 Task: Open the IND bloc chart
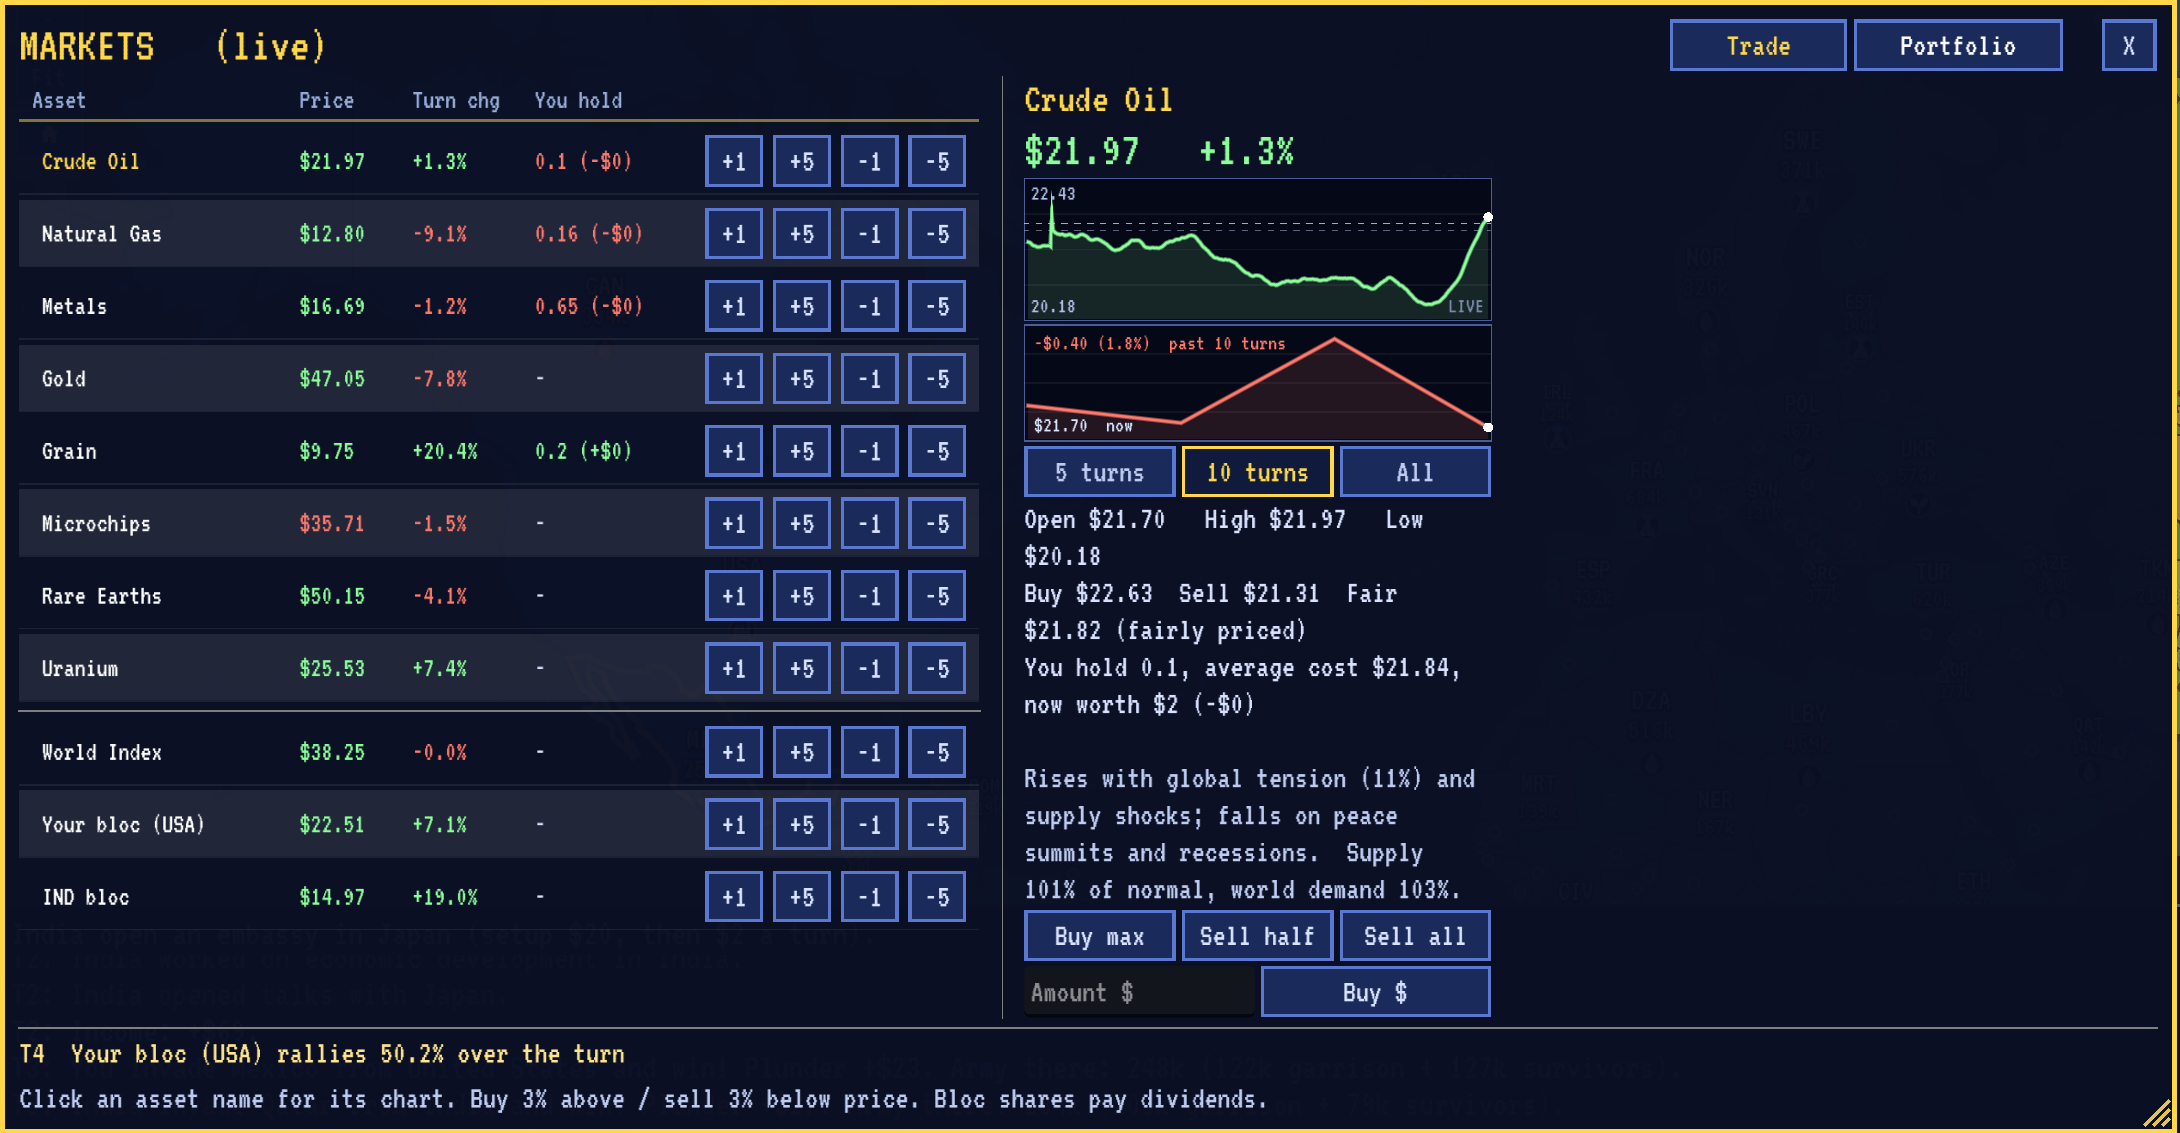coord(85,897)
